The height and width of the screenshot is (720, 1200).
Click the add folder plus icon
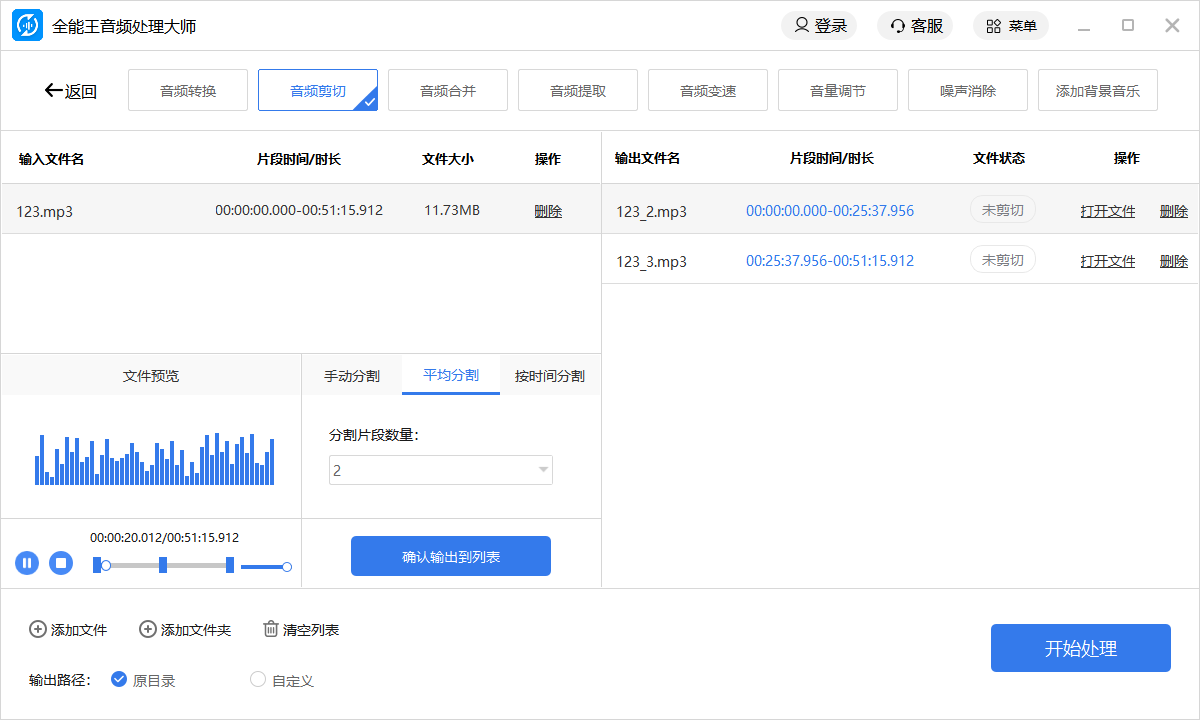point(148,629)
